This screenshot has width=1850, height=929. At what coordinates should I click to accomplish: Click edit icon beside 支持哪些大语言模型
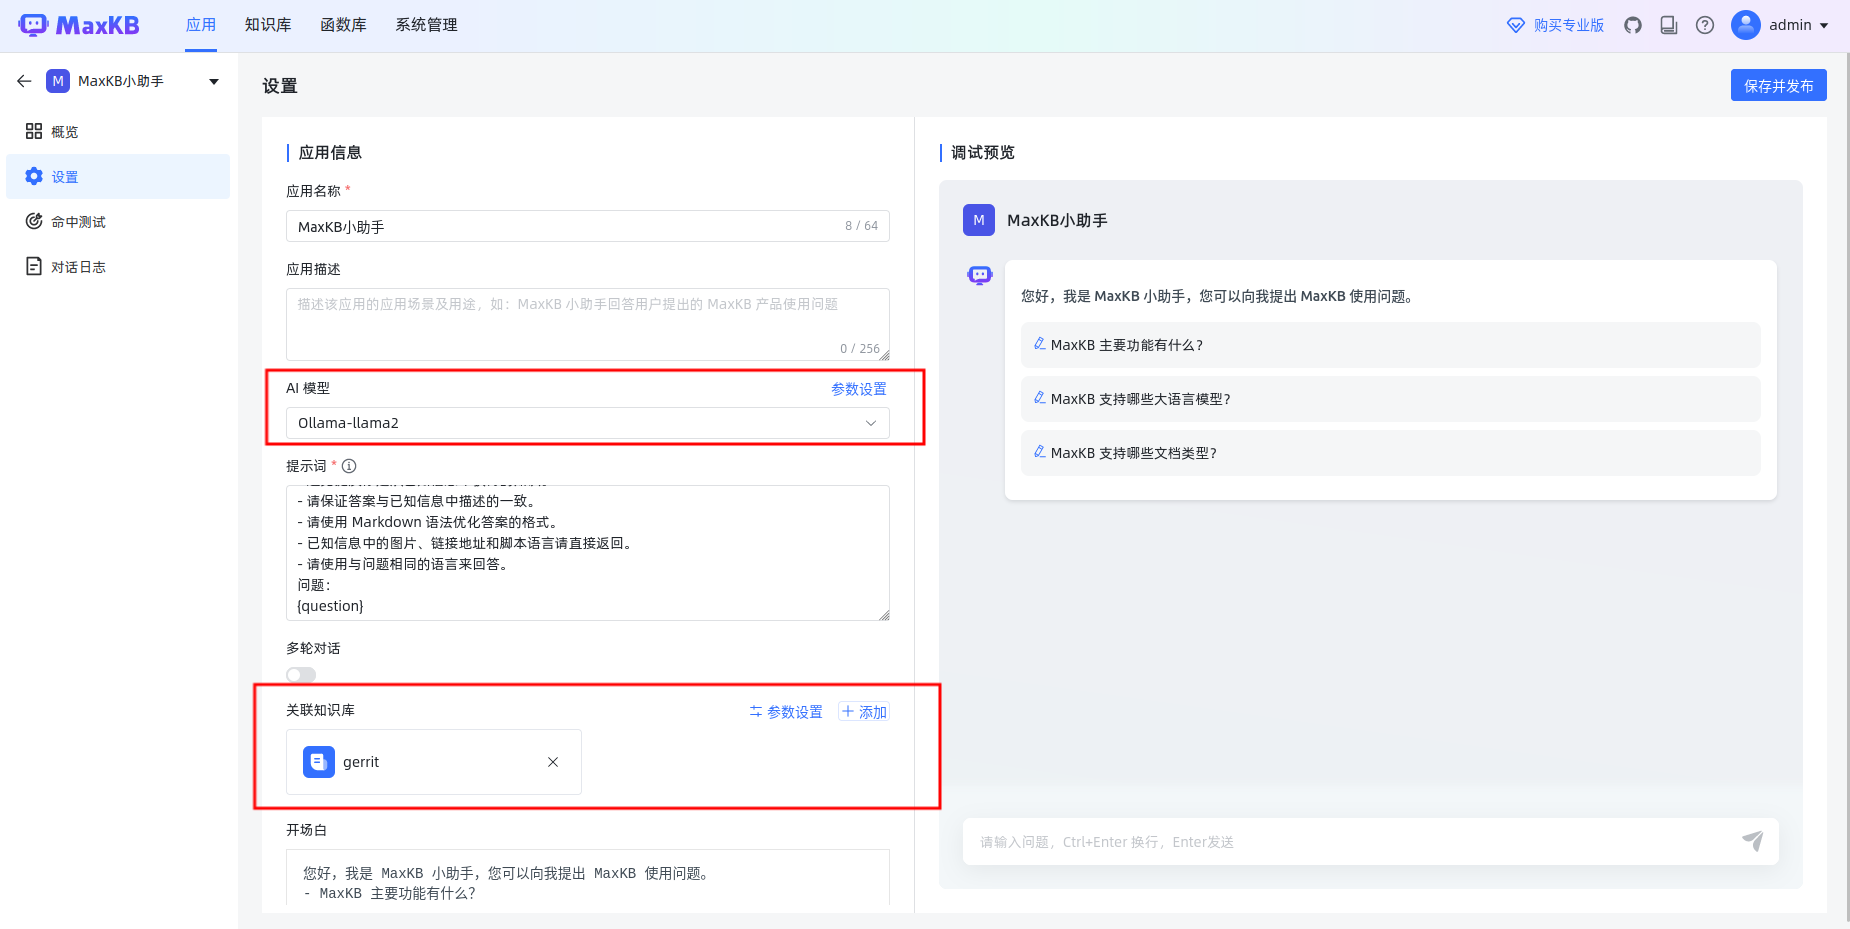[1040, 398]
